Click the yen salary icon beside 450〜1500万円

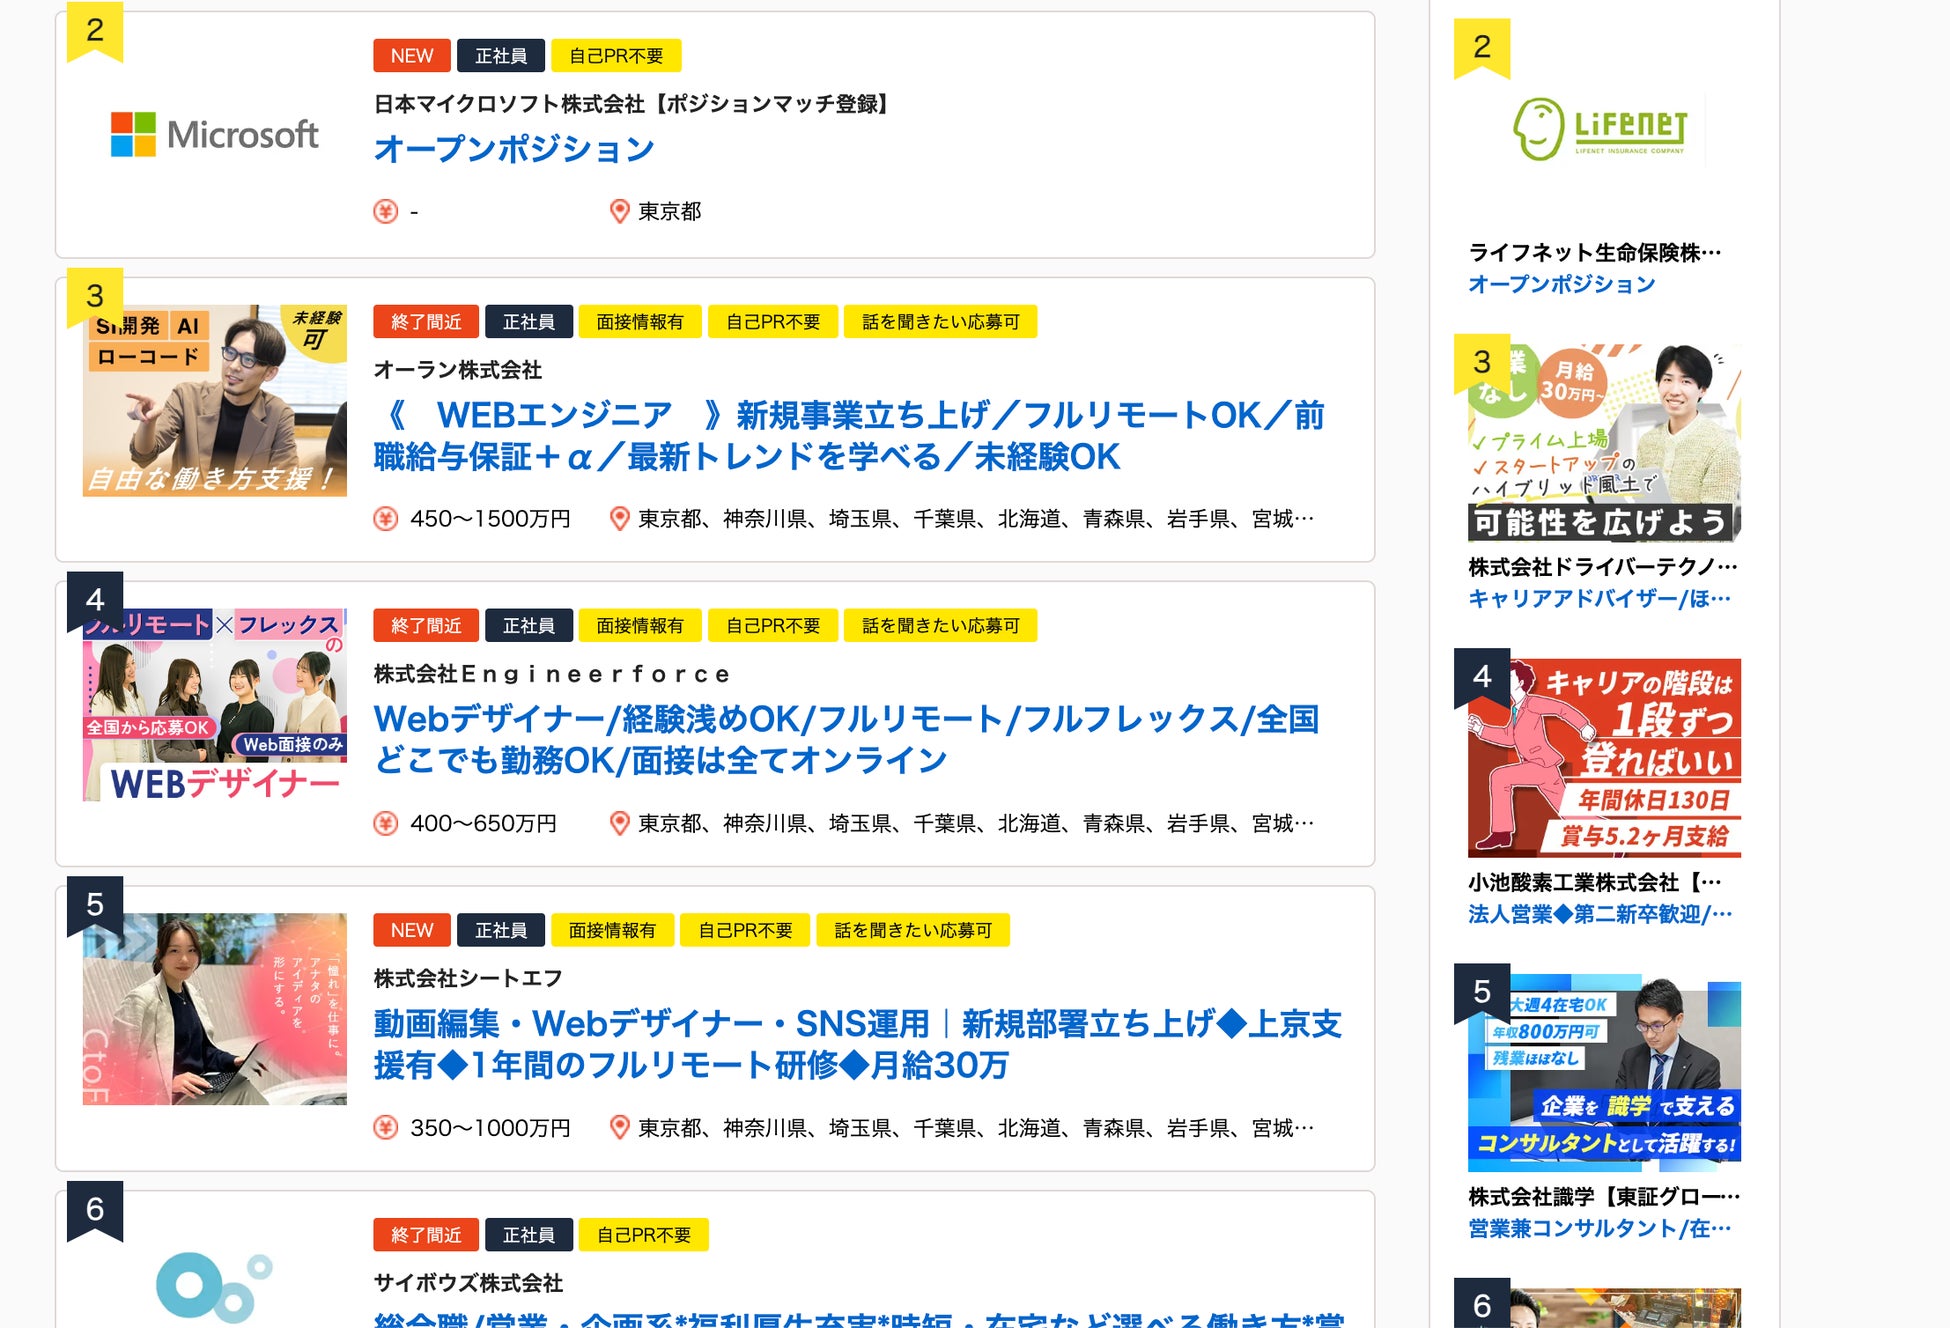pos(385,518)
